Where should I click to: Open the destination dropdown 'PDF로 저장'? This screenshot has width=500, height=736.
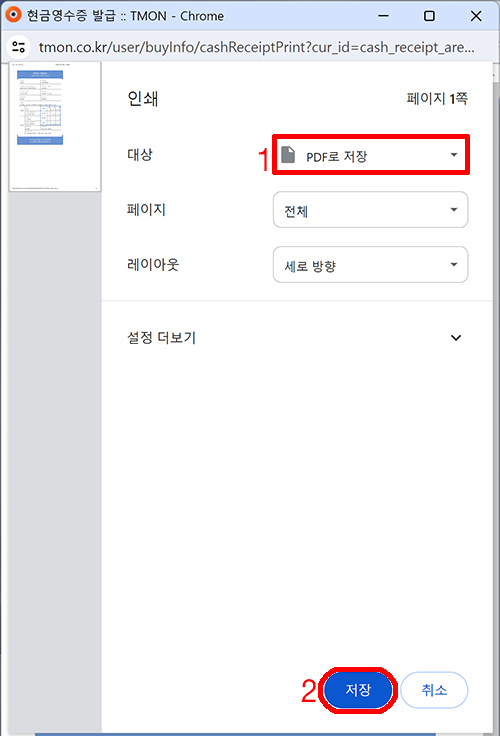[370, 155]
